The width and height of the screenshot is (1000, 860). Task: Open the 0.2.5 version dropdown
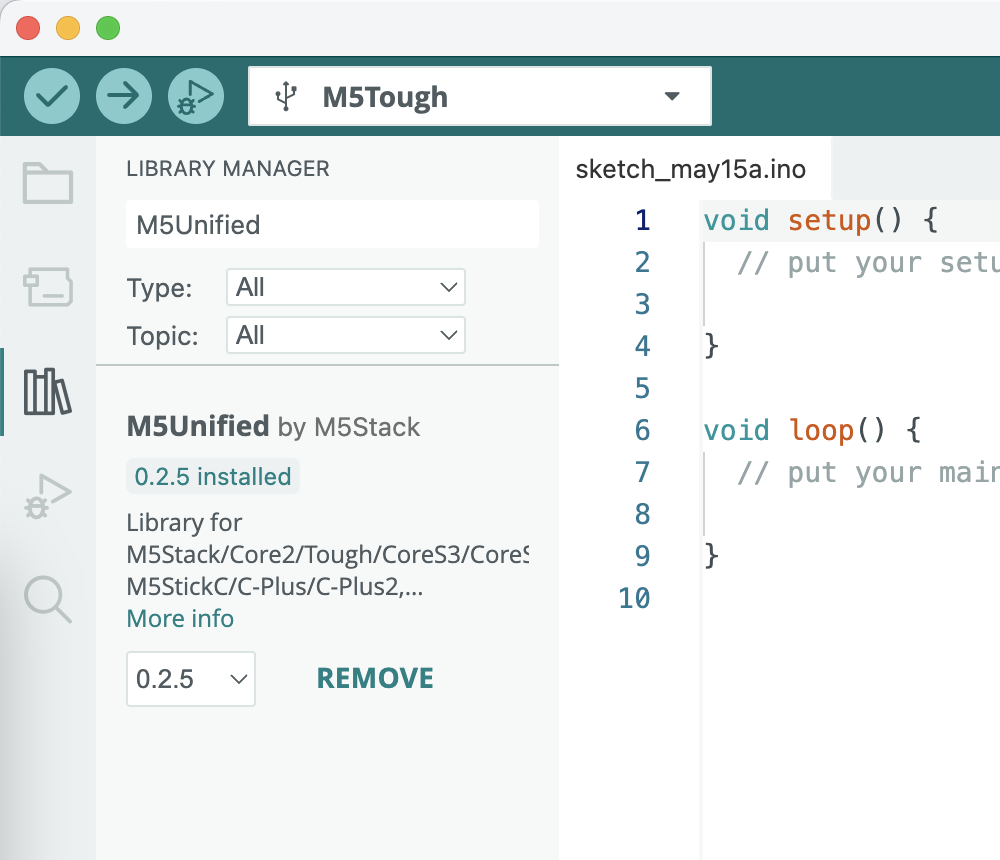point(191,679)
